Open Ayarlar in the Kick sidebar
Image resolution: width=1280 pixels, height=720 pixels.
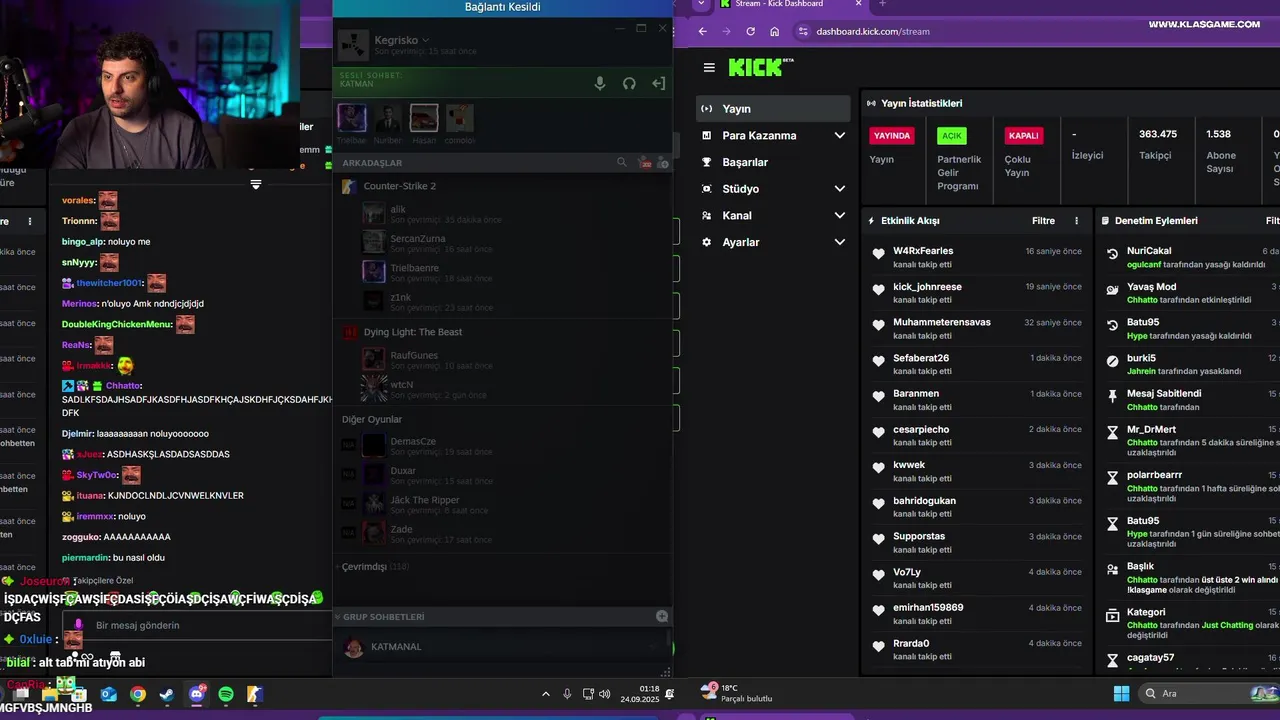pos(773,242)
